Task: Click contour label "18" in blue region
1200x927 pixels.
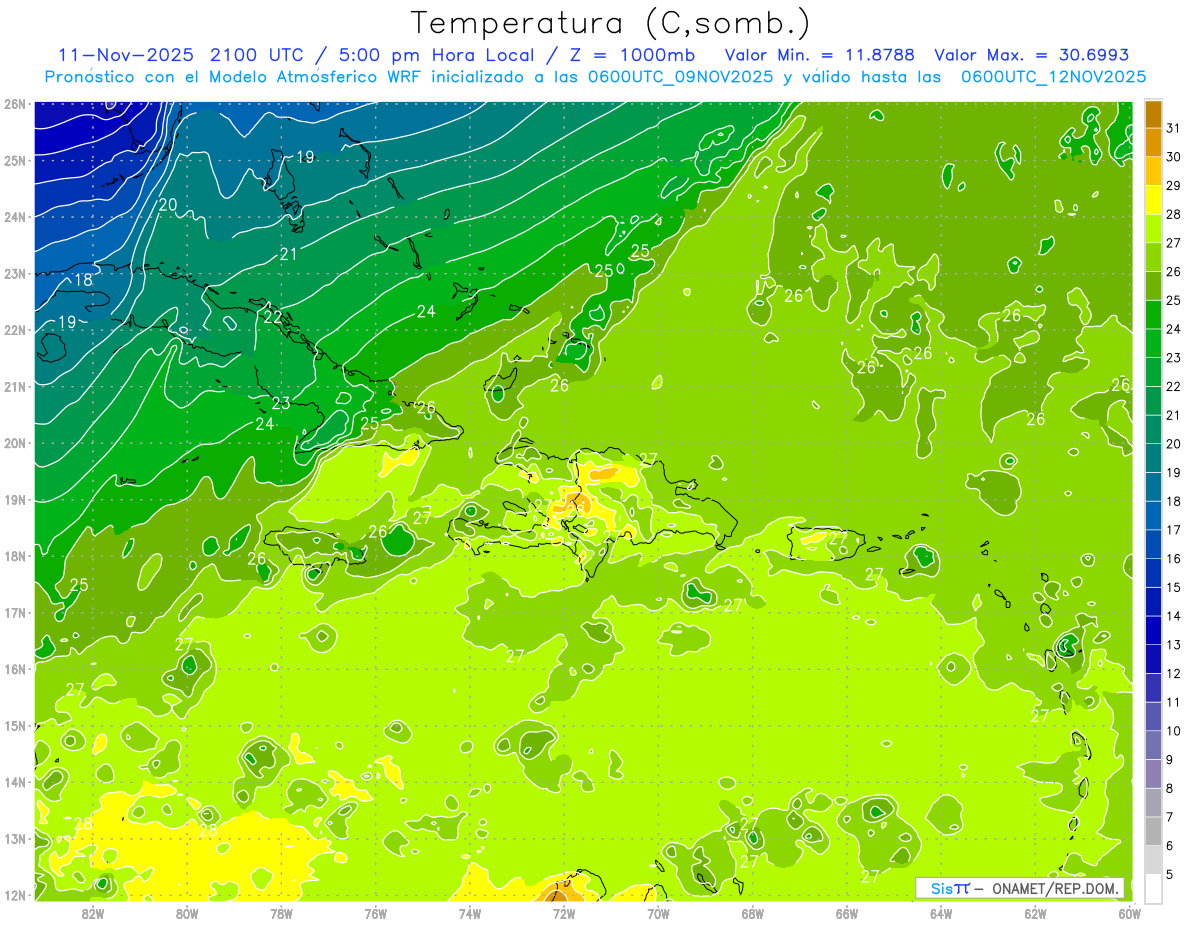Action: [84, 280]
